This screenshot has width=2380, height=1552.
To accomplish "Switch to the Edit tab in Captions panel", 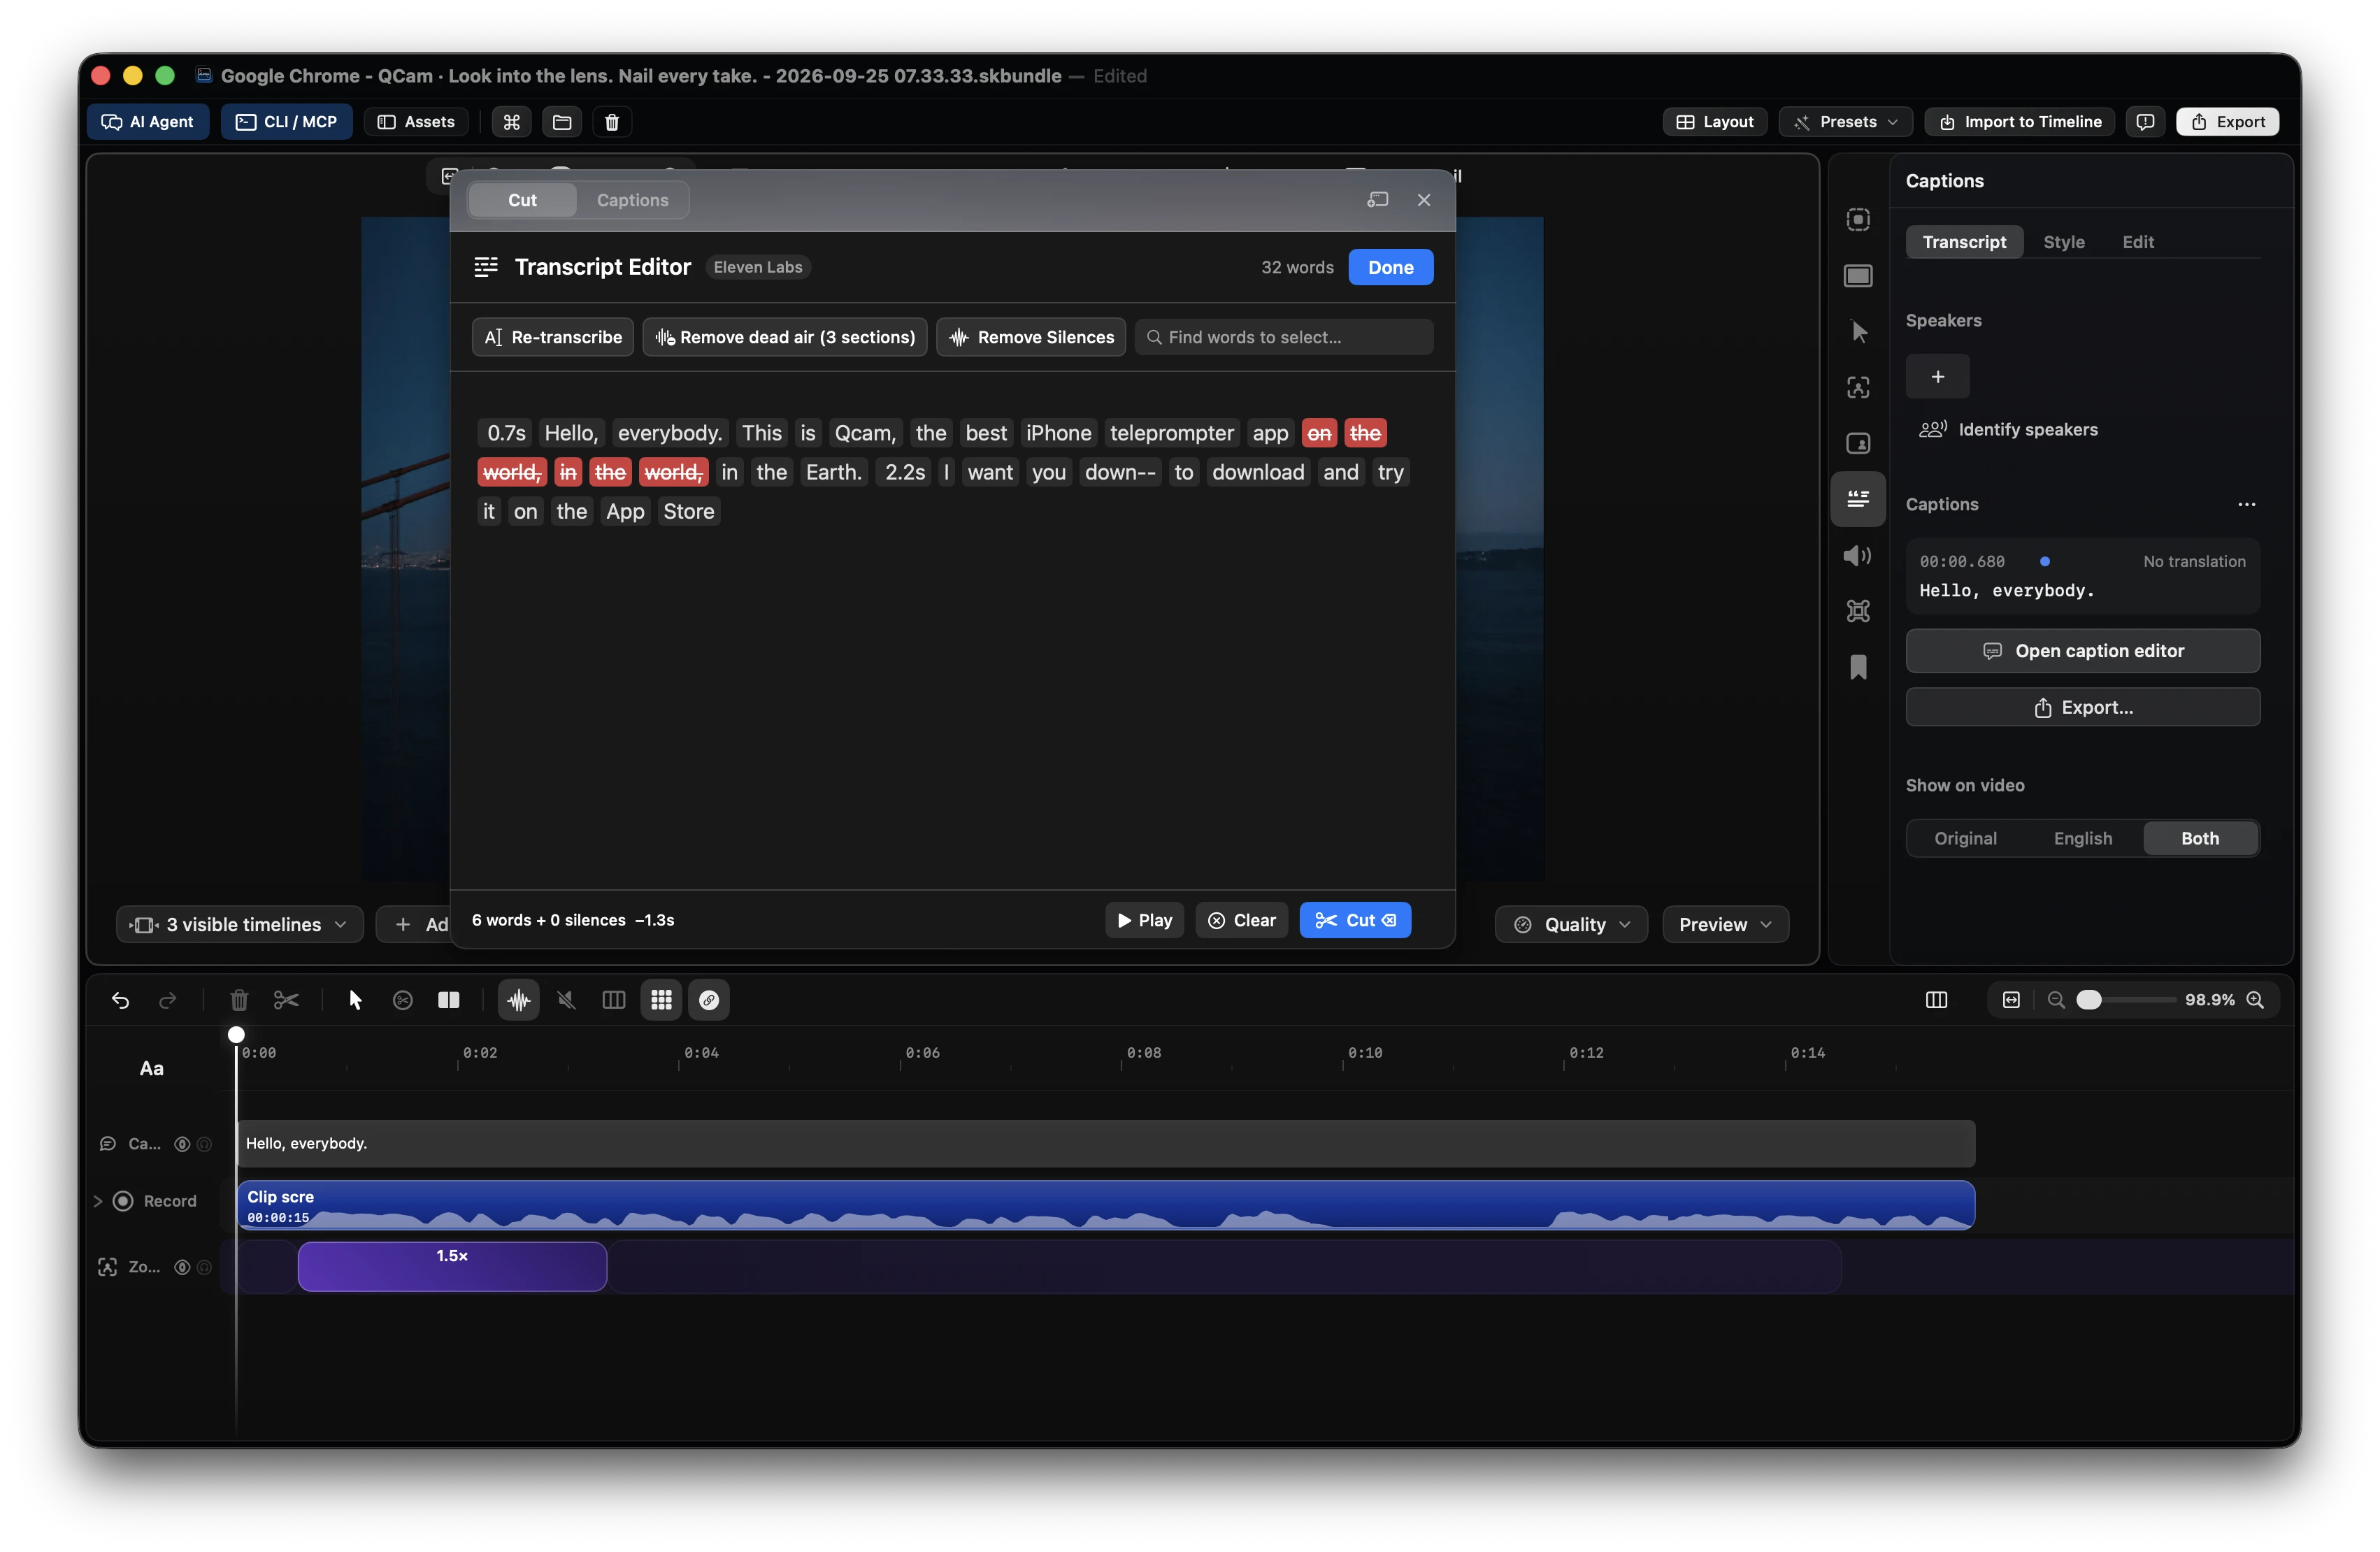I will coord(2138,242).
